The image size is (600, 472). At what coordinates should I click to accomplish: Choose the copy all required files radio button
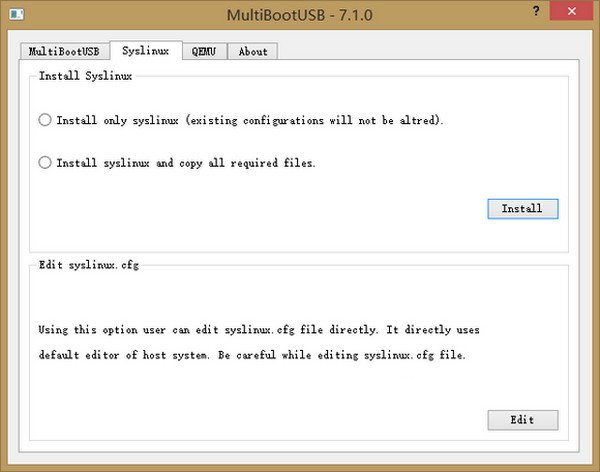pos(45,162)
